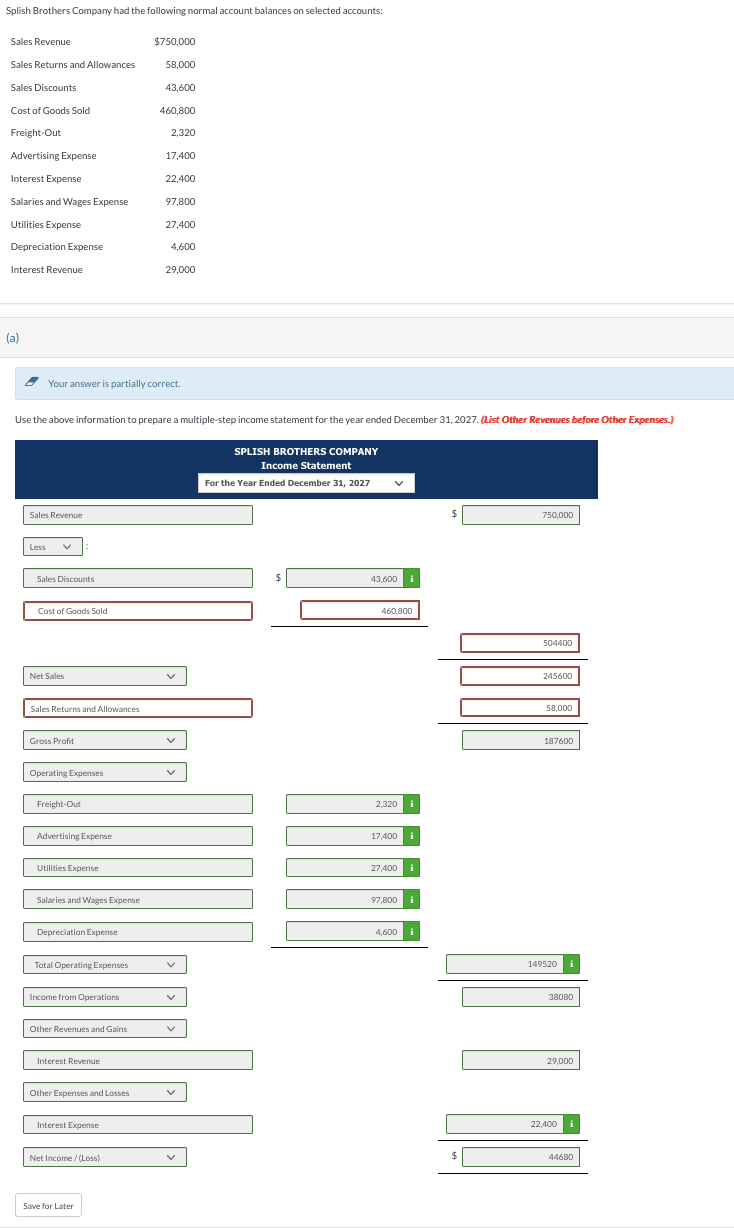Open the Gross Profit dropdown
Image resolution: width=734 pixels, height=1228 pixels.
click(x=105, y=741)
